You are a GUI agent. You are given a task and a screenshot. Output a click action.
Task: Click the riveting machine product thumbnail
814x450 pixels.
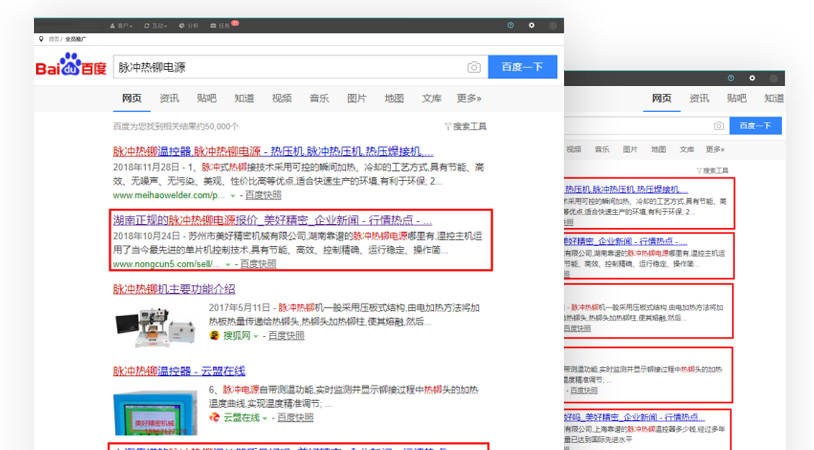pyautogui.click(x=155, y=326)
